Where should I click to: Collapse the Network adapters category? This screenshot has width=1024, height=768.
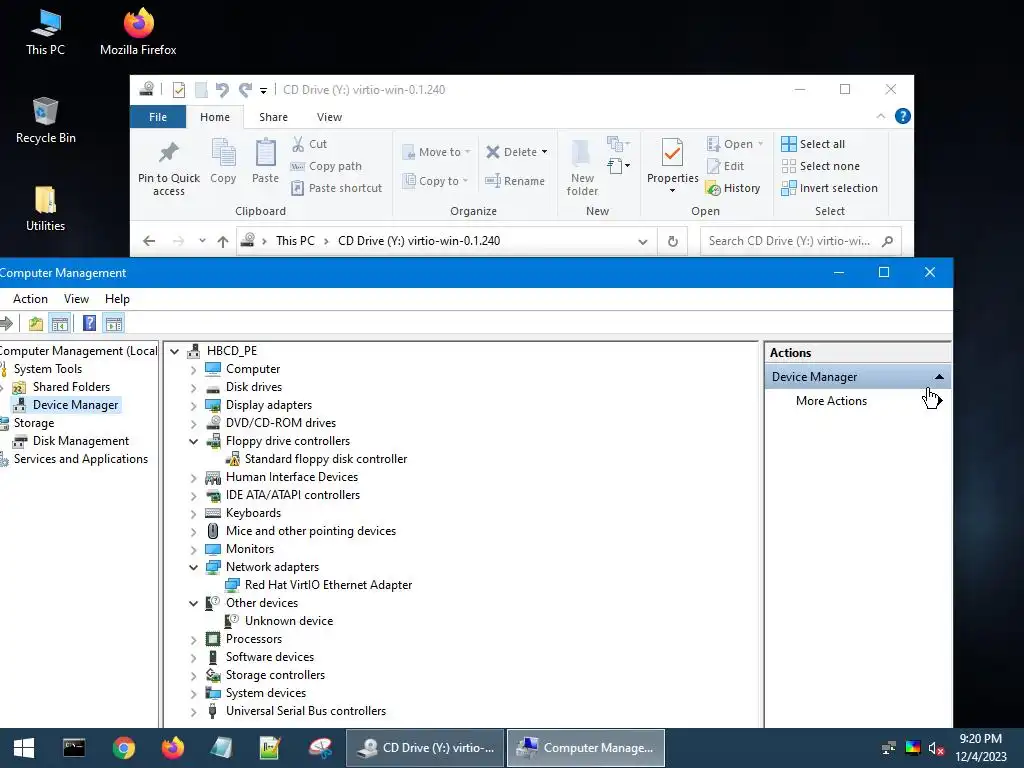pyautogui.click(x=193, y=568)
